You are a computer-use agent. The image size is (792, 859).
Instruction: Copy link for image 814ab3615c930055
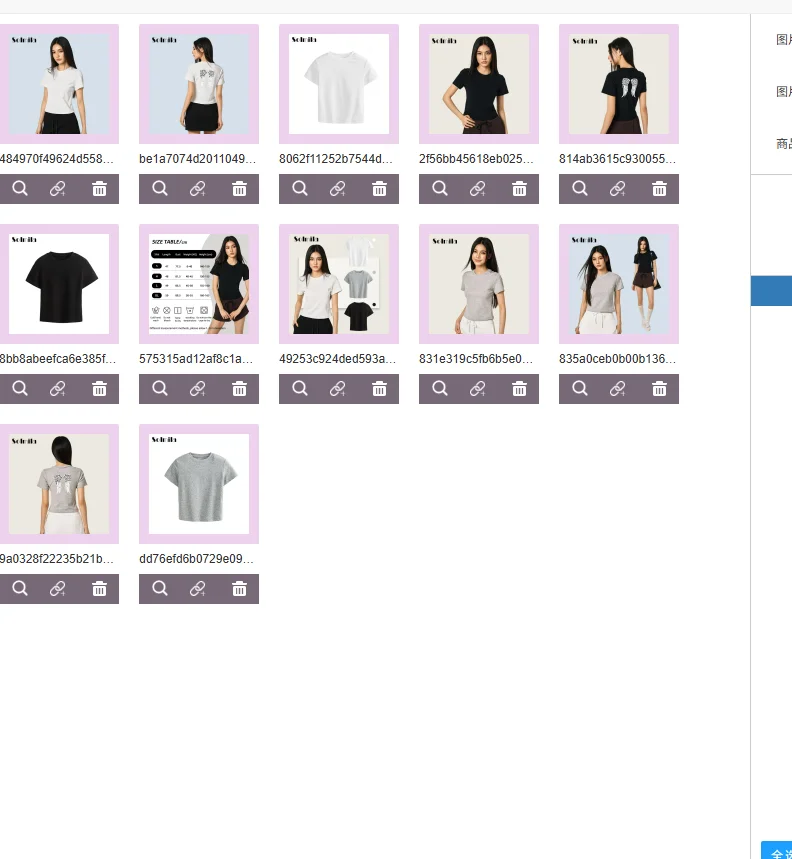coord(618,189)
